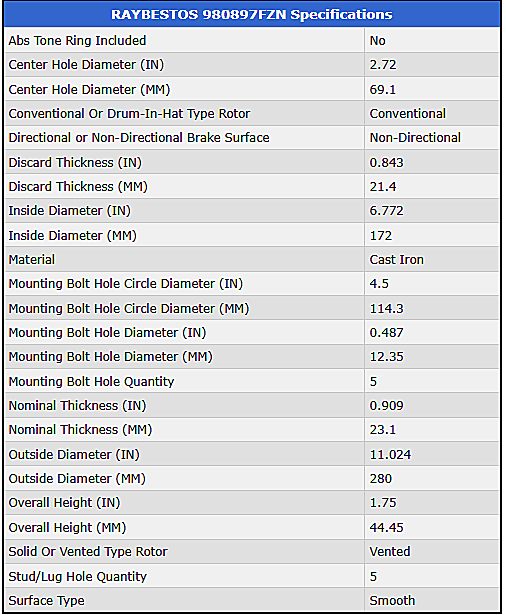Screen dimensions: 506x615
Task: Select the Non-Directional brake surface value
Action: click(x=415, y=138)
